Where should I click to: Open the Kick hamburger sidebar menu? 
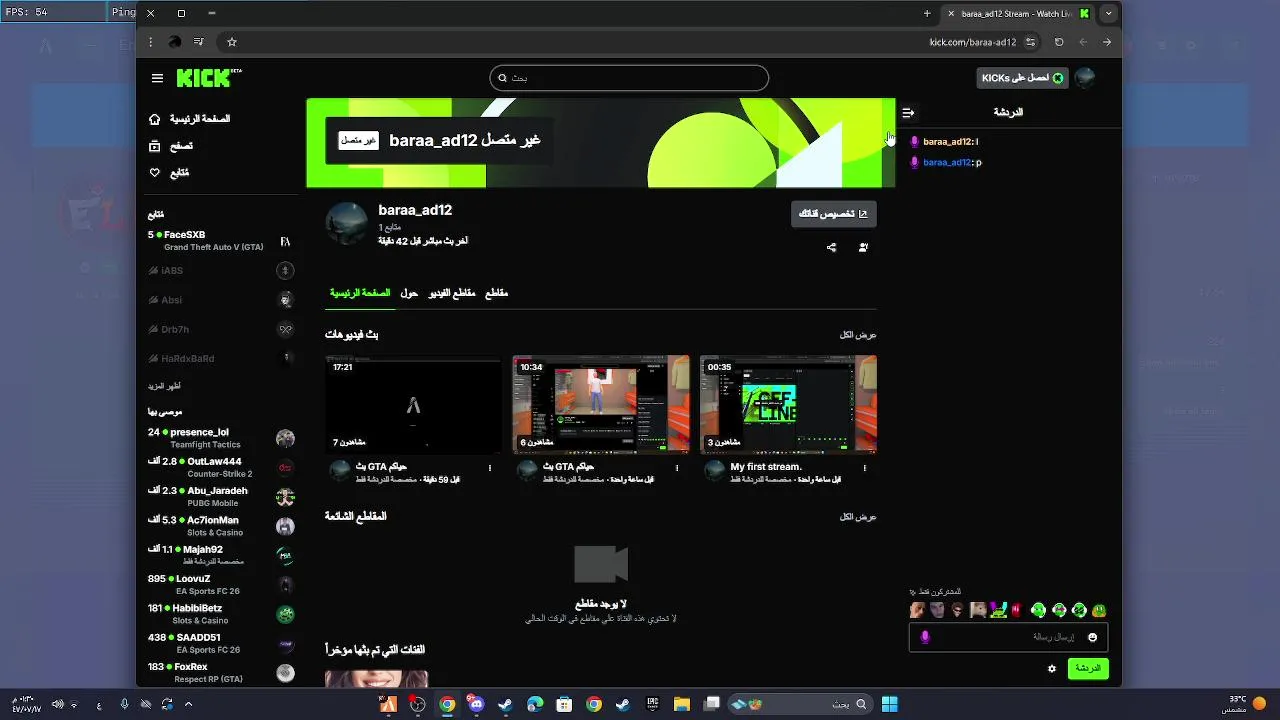tap(157, 78)
